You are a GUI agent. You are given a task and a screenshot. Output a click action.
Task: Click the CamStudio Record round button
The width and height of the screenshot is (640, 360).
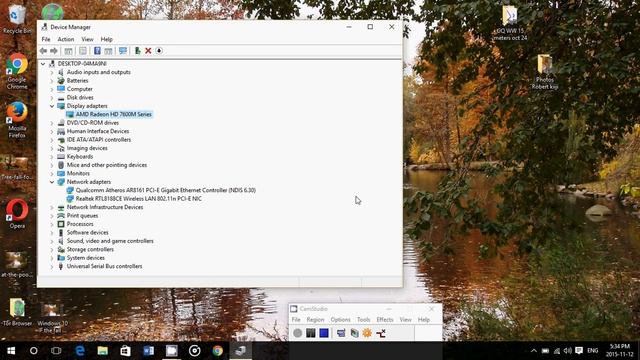(x=298, y=333)
